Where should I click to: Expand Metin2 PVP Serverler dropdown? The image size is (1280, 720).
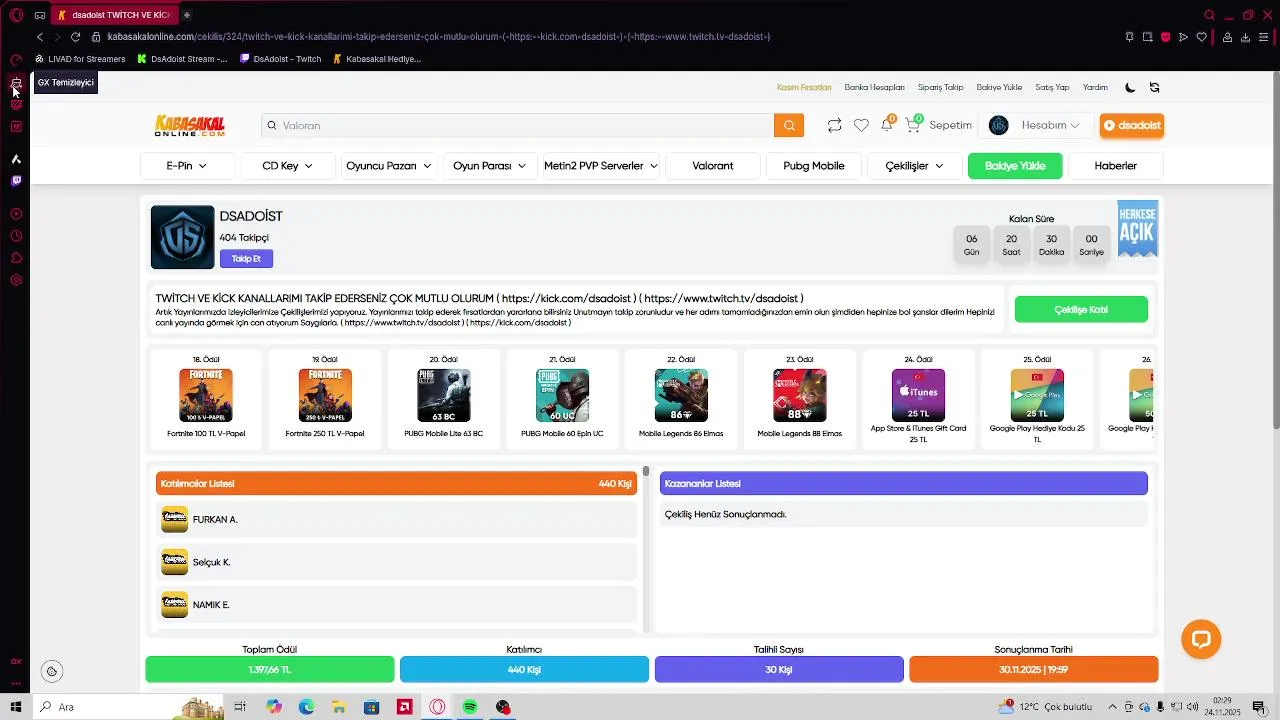[601, 166]
